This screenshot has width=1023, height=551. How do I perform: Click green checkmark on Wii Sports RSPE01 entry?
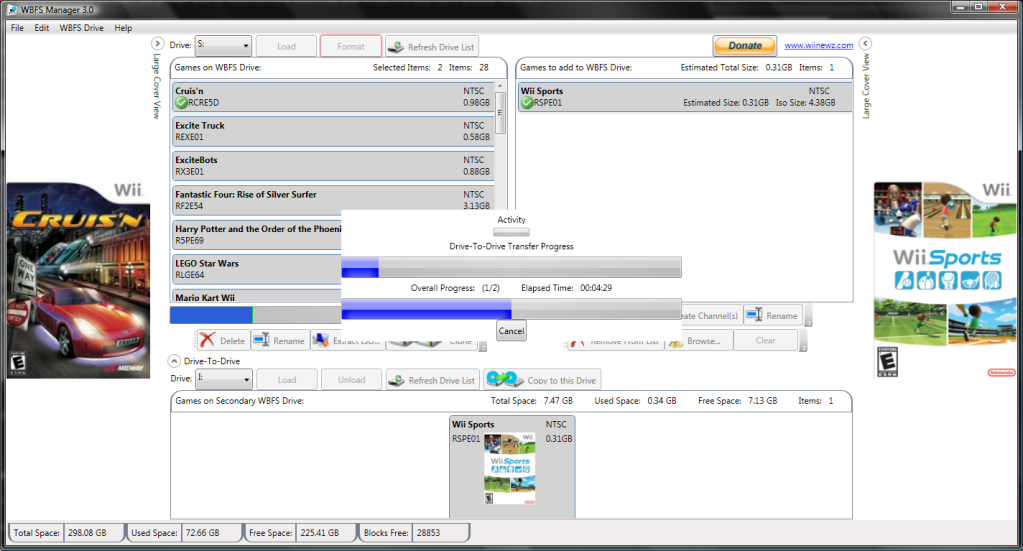click(527, 102)
